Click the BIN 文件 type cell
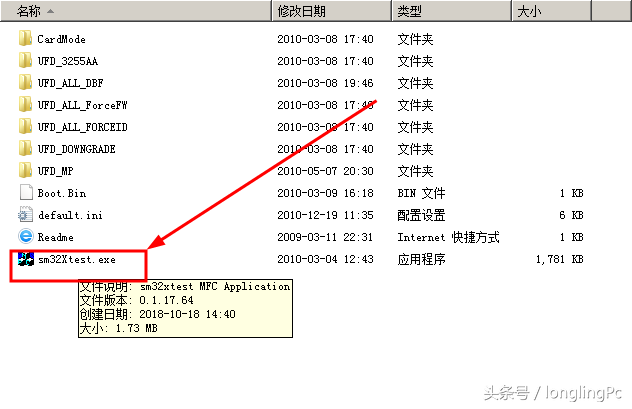This screenshot has height=409, width=632. (x=421, y=193)
